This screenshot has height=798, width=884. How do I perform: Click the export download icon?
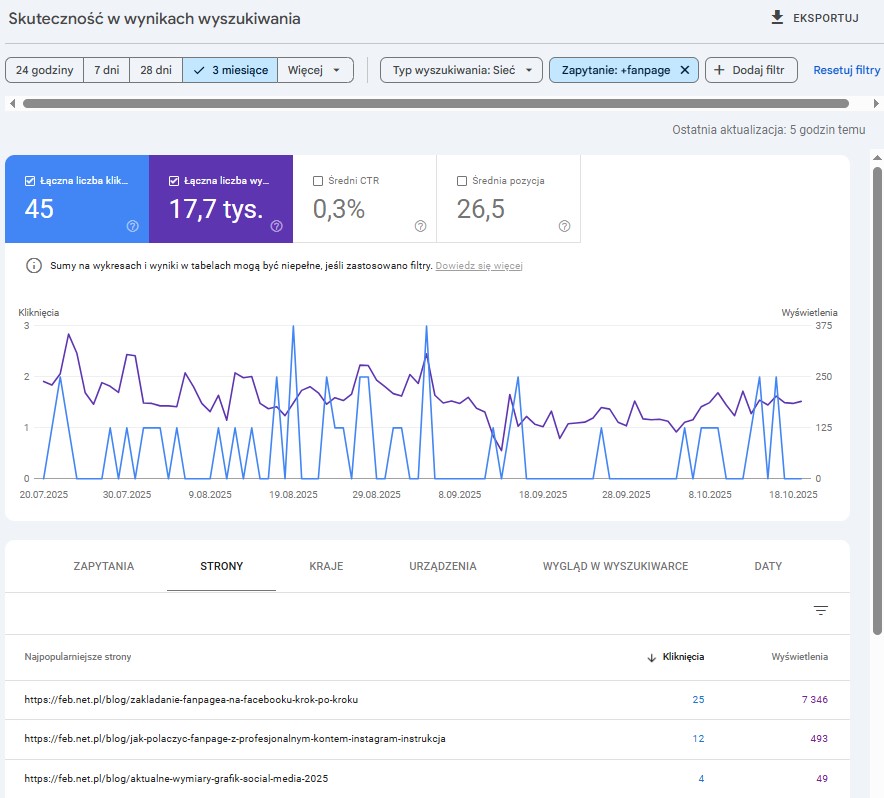pyautogui.click(x=777, y=18)
